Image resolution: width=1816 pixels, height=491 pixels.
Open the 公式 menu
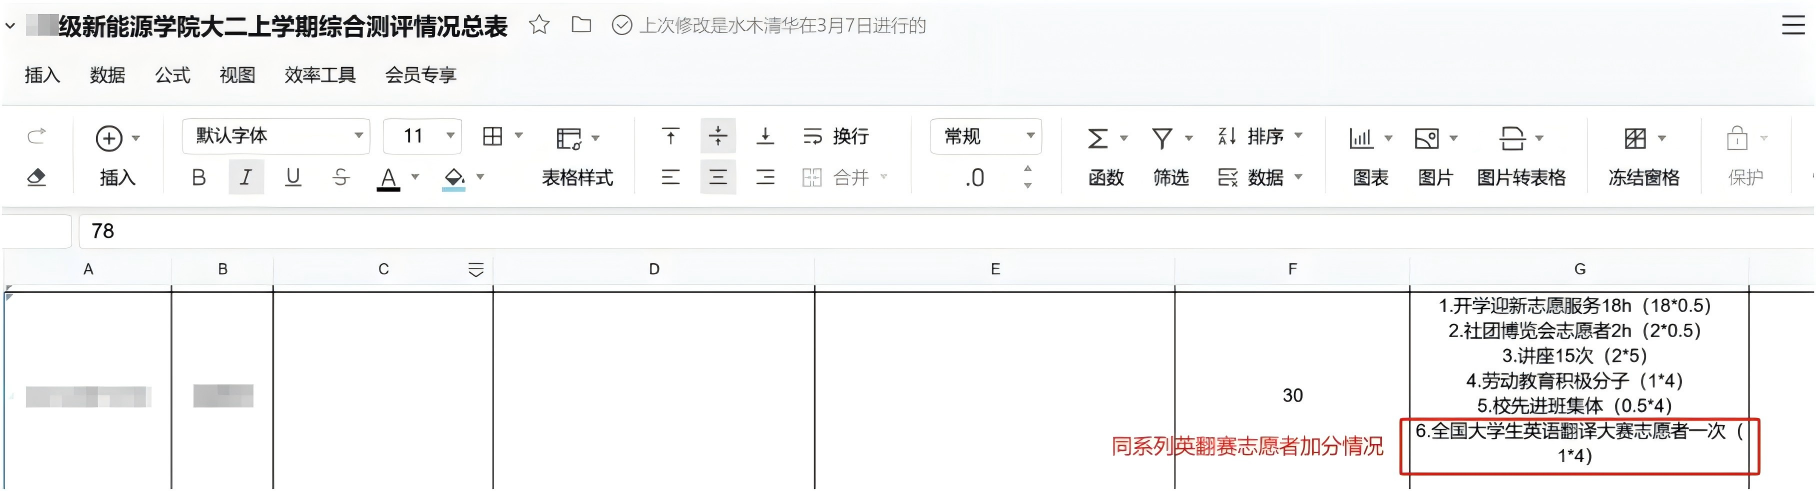point(172,75)
